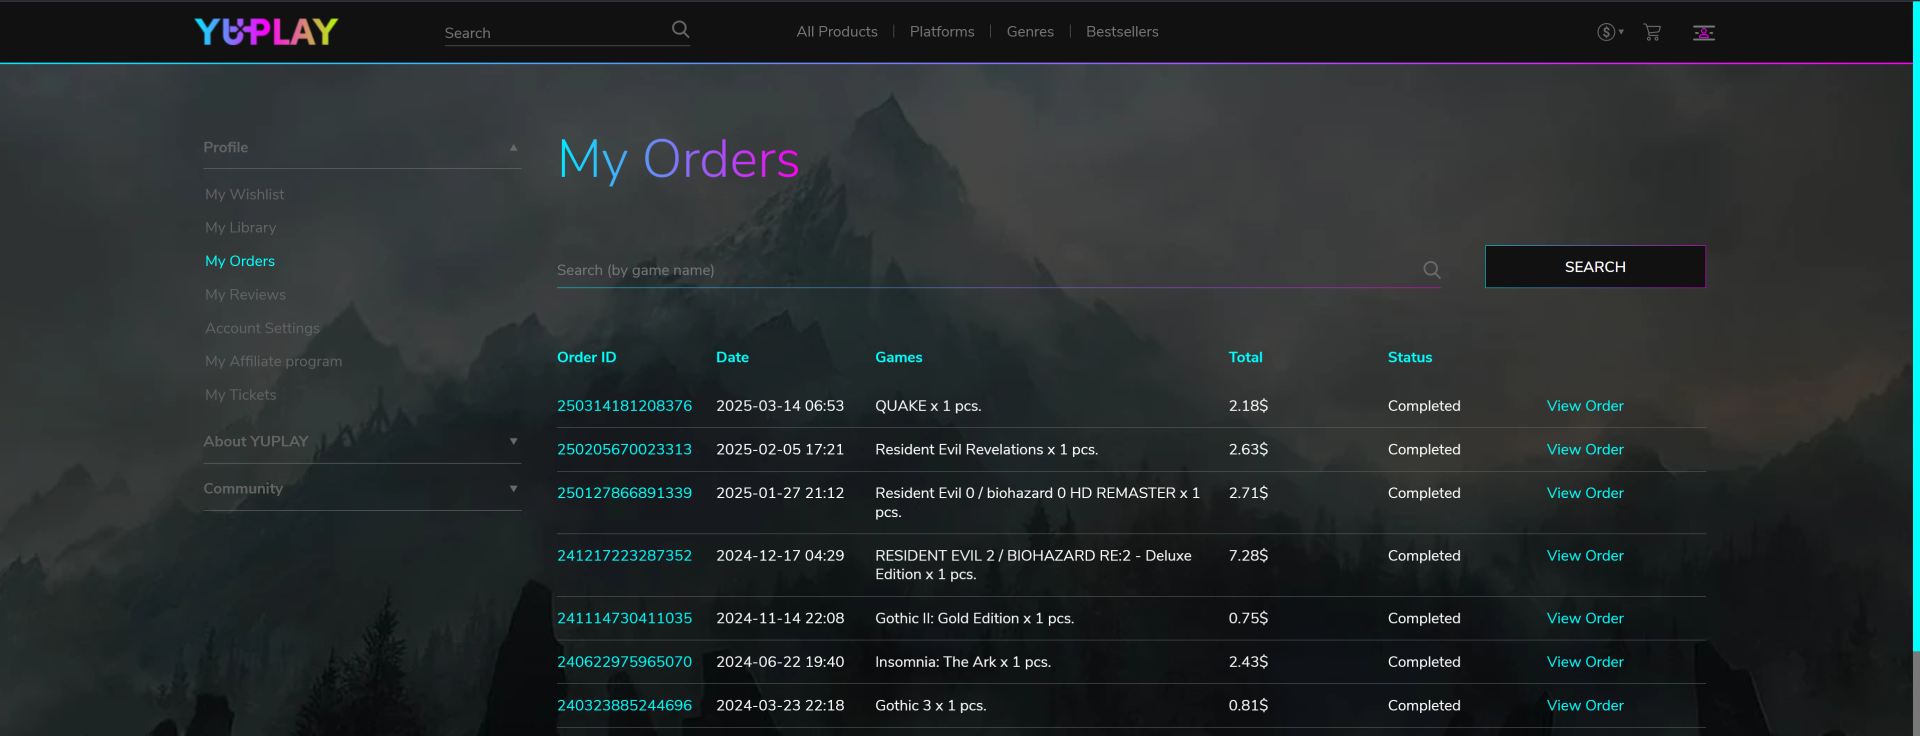View Order for QUAKE purchase
Viewport: 1920px width, 736px height.
(1584, 406)
